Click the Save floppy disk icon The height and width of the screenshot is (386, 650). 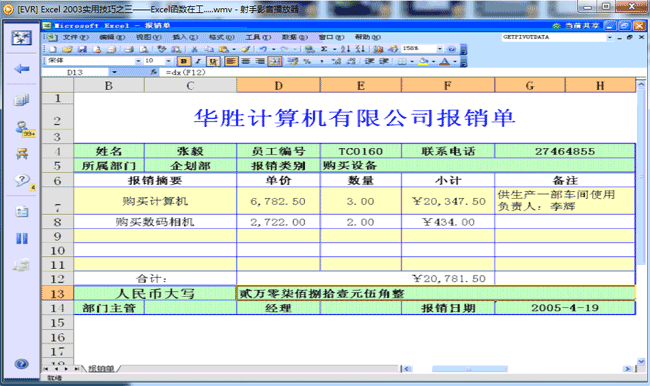coord(82,49)
